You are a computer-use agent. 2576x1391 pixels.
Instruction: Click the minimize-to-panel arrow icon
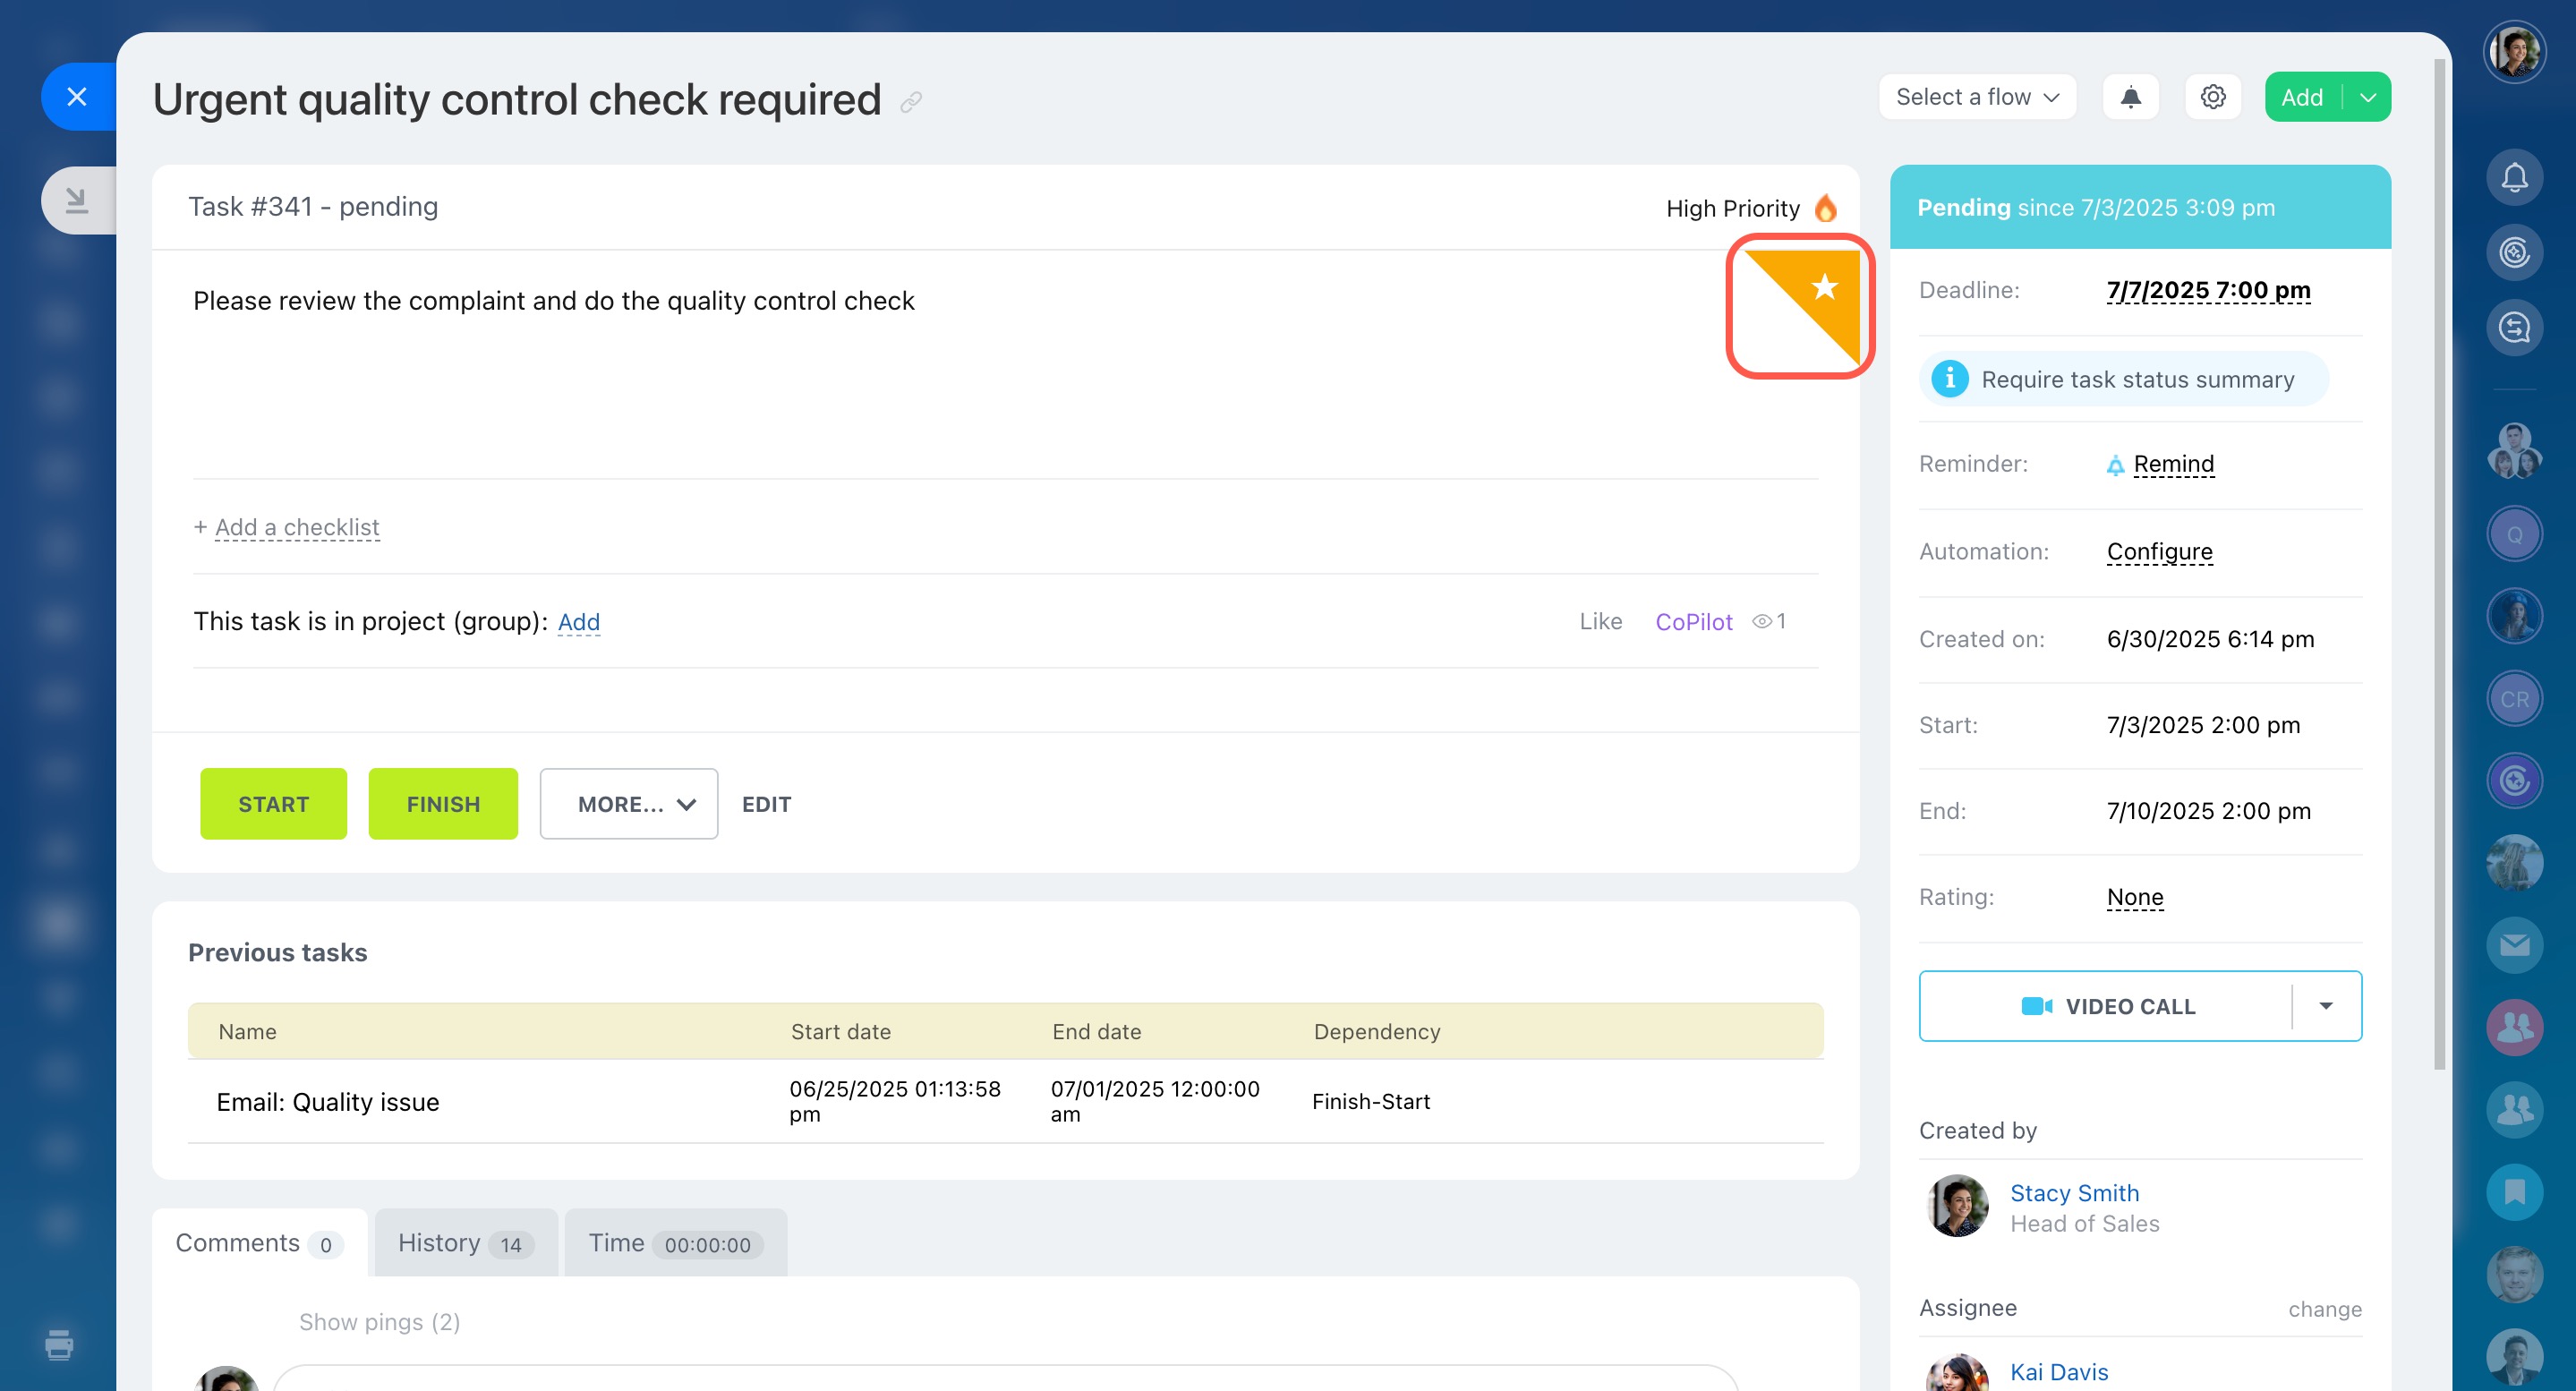coord(77,201)
